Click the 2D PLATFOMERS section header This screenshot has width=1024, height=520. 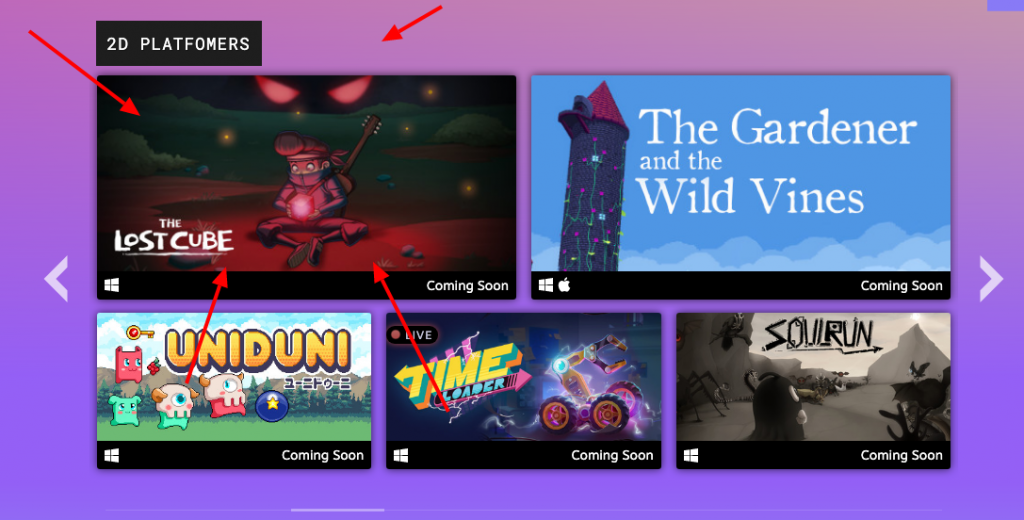pos(179,44)
